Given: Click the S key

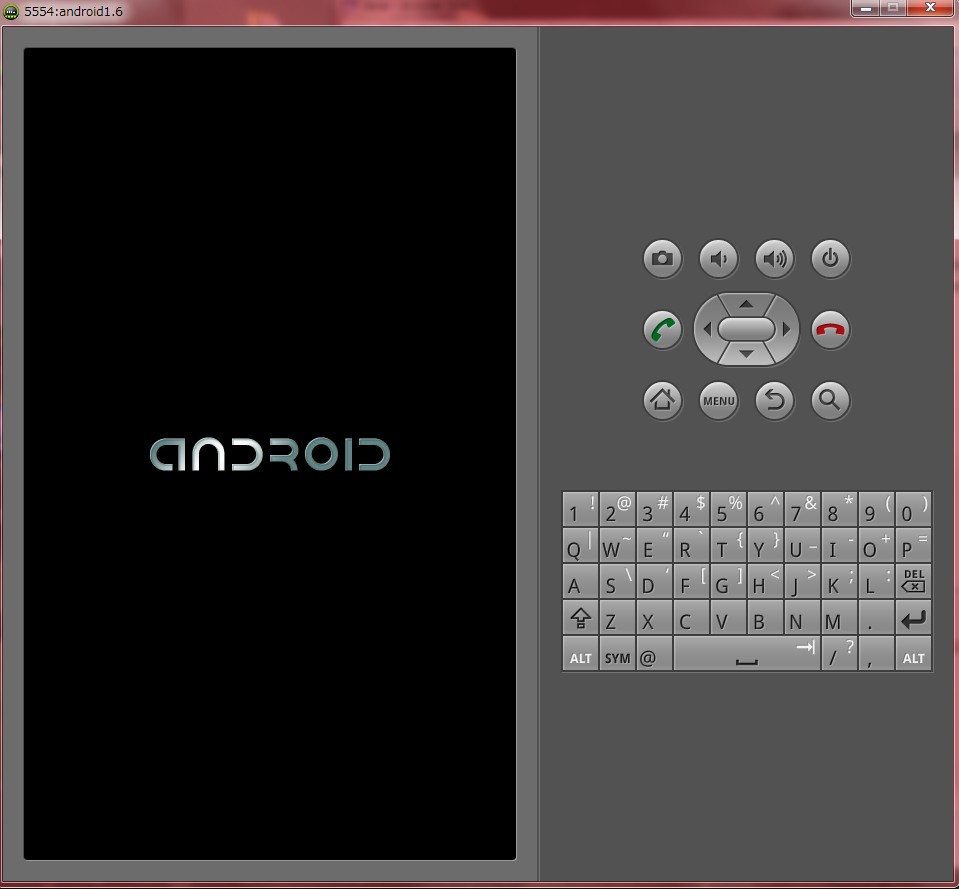Looking at the screenshot, I should (x=617, y=581).
